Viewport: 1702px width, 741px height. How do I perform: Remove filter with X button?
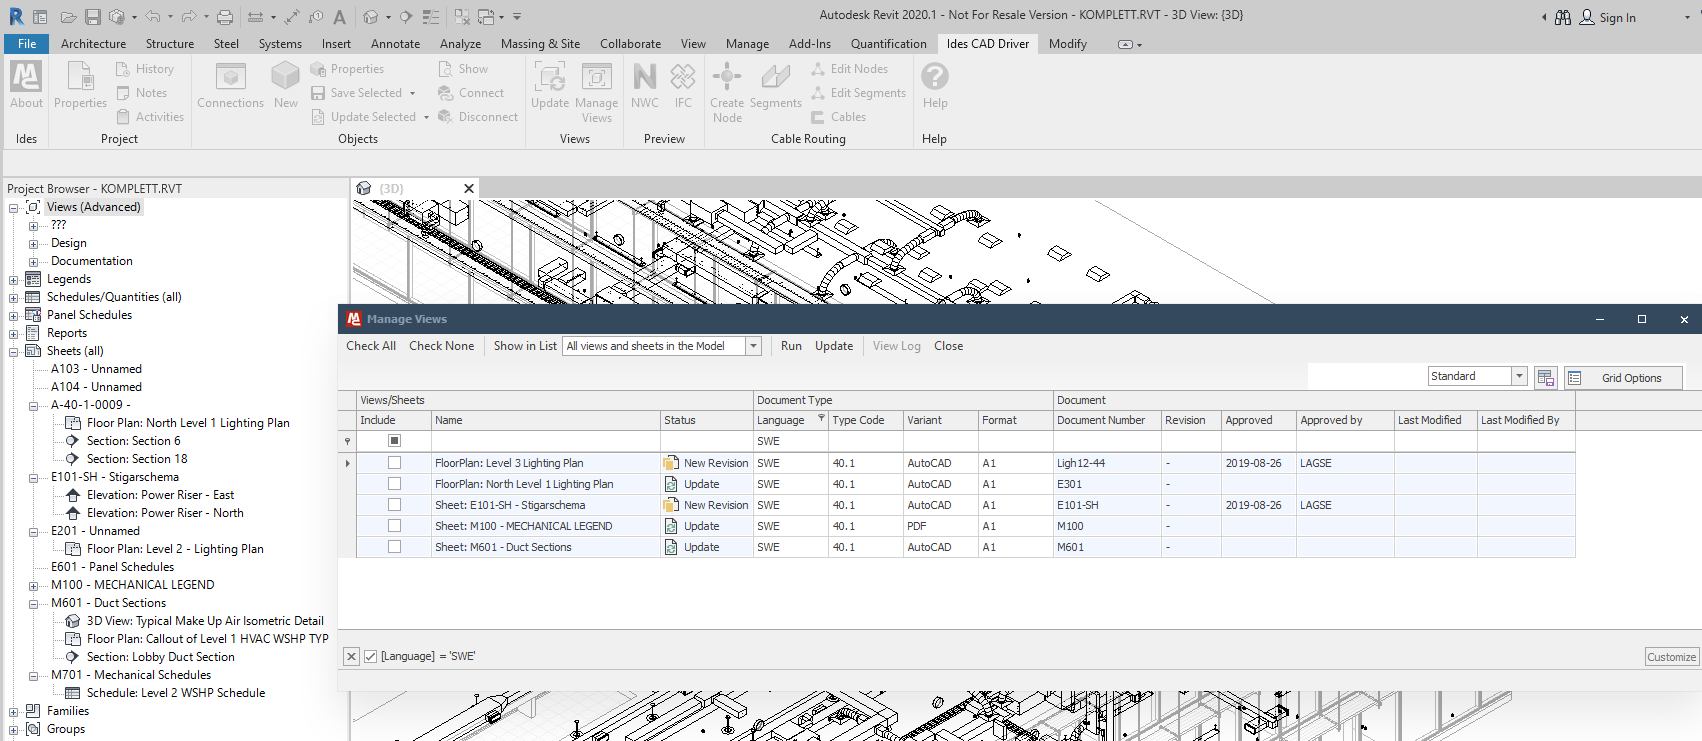coord(351,656)
